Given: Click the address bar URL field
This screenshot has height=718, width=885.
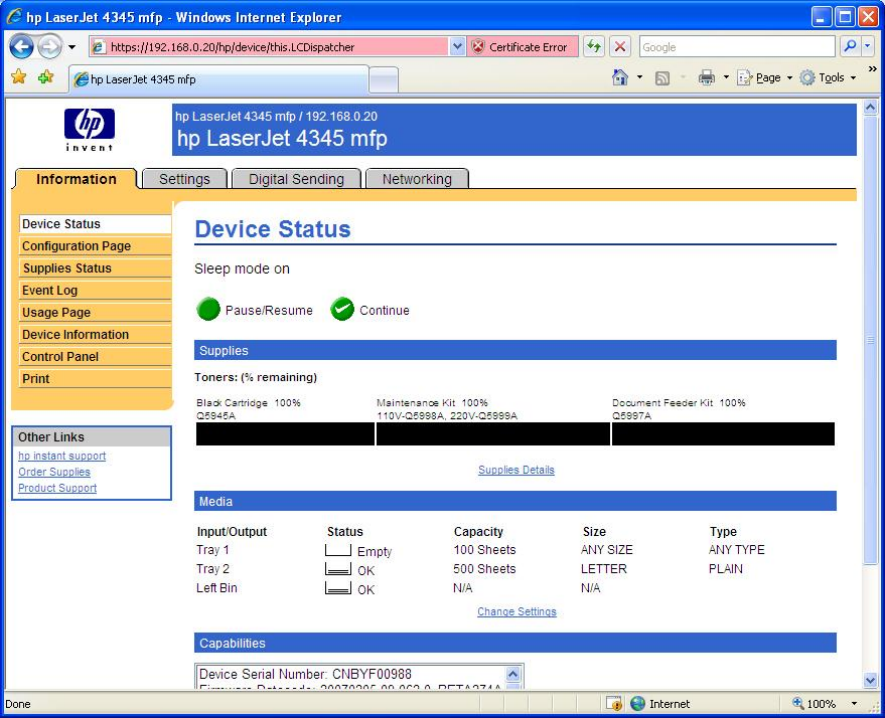Looking at the screenshot, I should pos(270,47).
